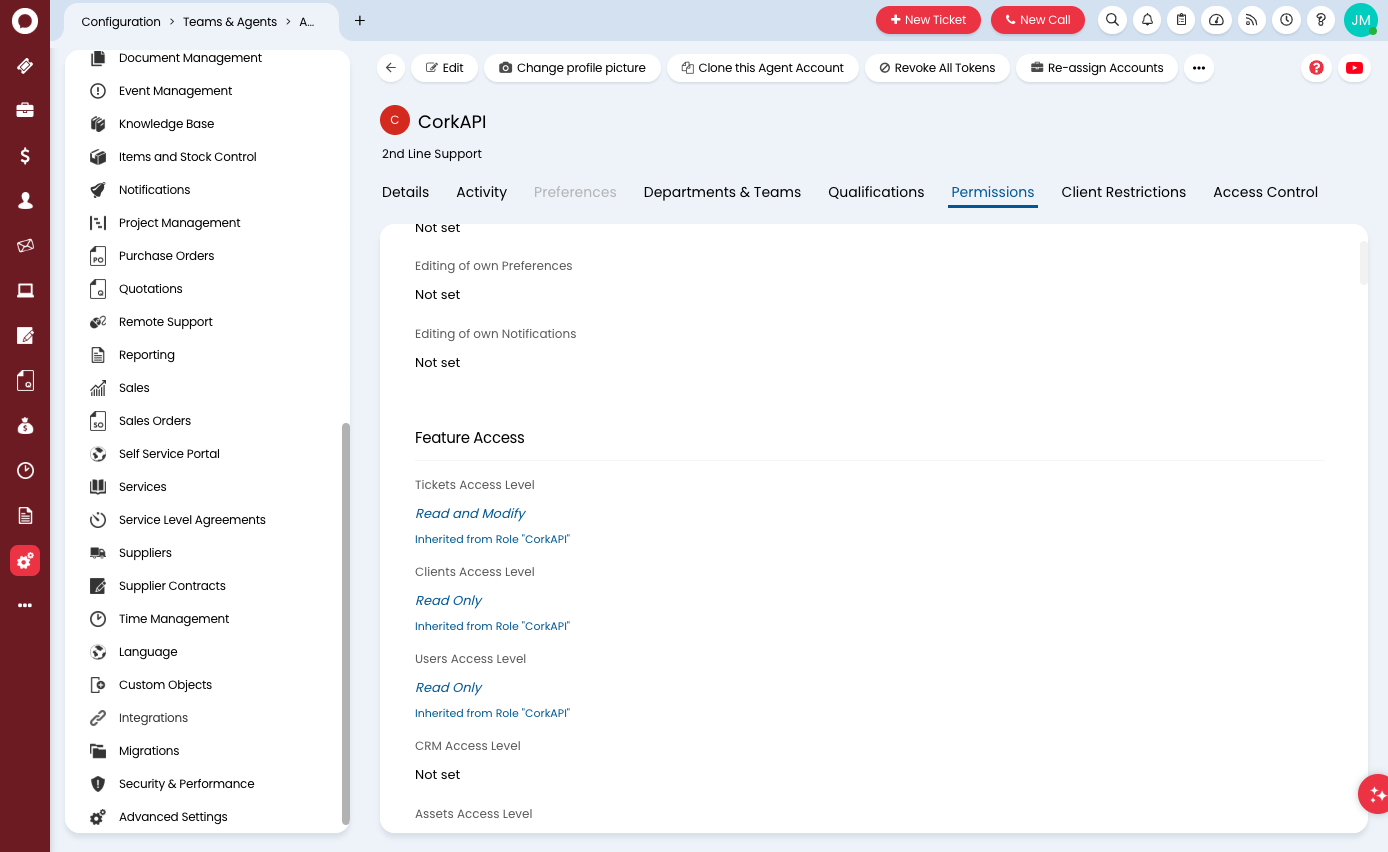
Task: Click Clone this Agent Account
Action: (x=762, y=68)
